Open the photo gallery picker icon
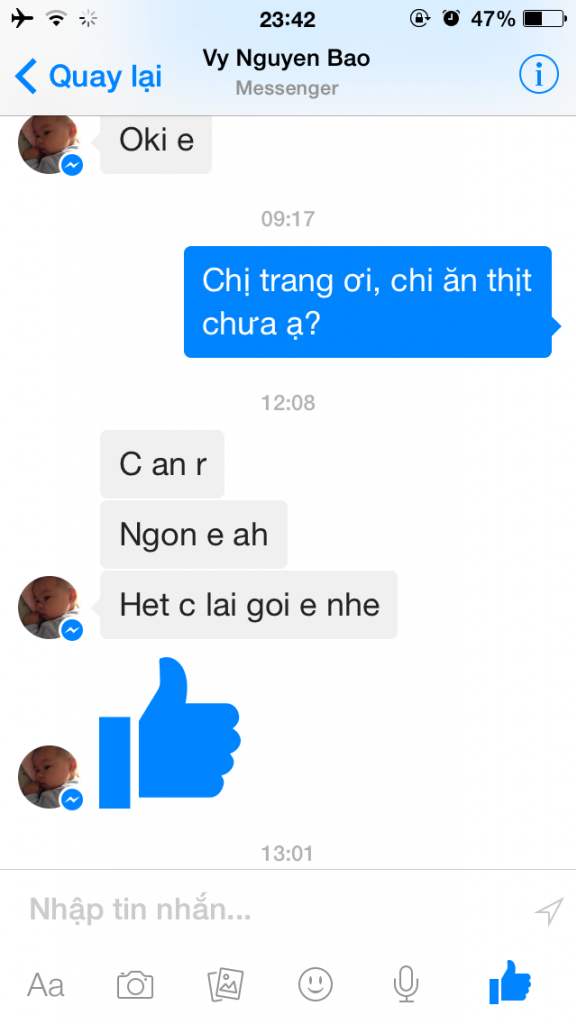 click(x=225, y=984)
